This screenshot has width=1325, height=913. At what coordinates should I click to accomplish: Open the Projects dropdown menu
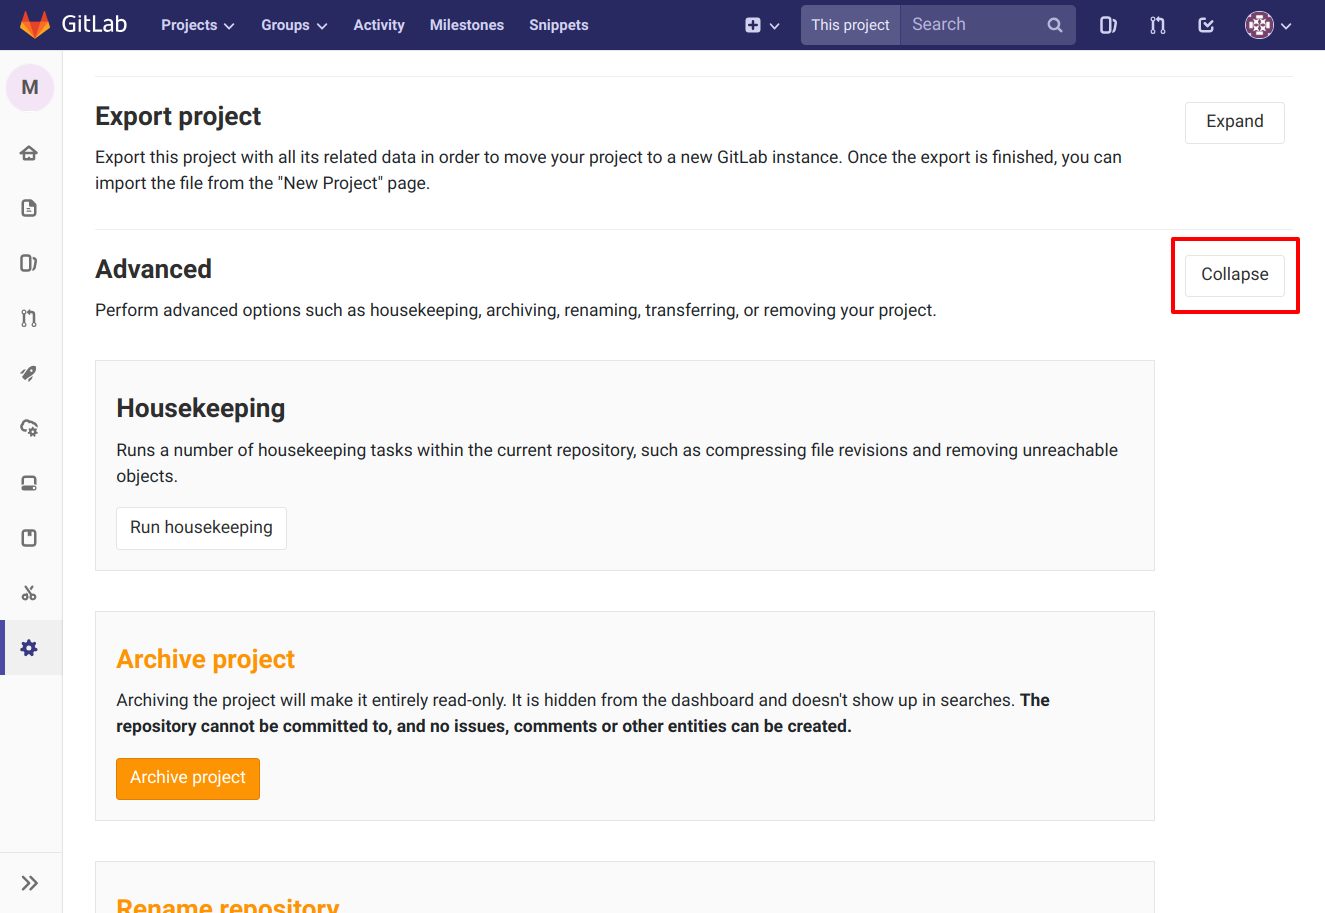[197, 25]
